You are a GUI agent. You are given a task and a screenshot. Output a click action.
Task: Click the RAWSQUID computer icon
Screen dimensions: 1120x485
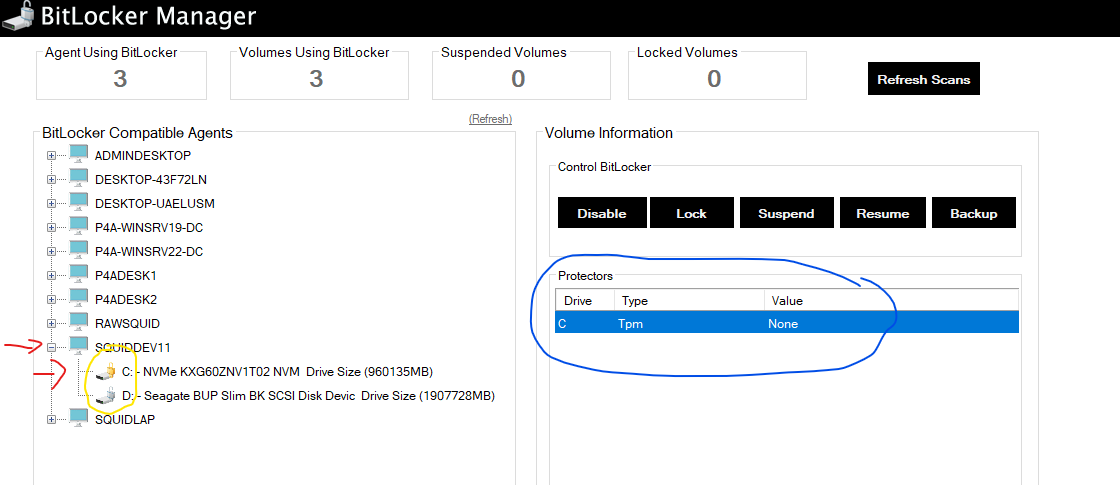79,323
